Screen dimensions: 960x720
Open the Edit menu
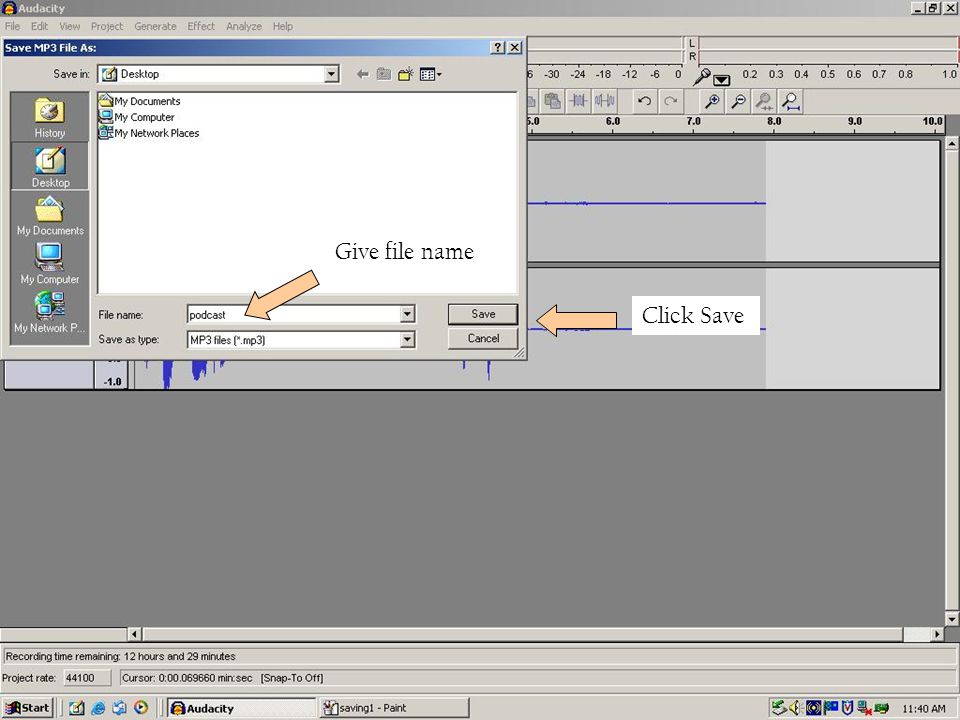click(39, 26)
